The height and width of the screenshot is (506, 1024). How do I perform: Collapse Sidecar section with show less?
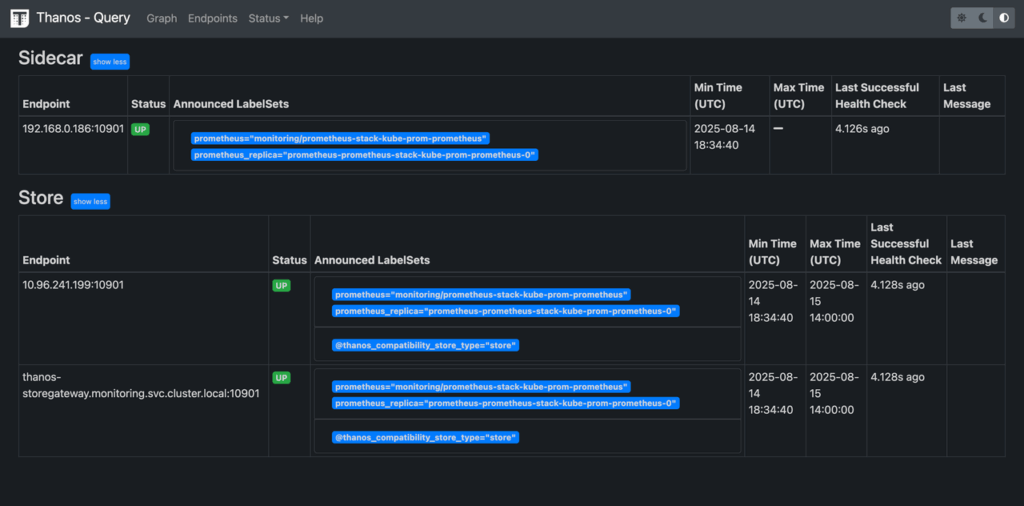tap(110, 61)
